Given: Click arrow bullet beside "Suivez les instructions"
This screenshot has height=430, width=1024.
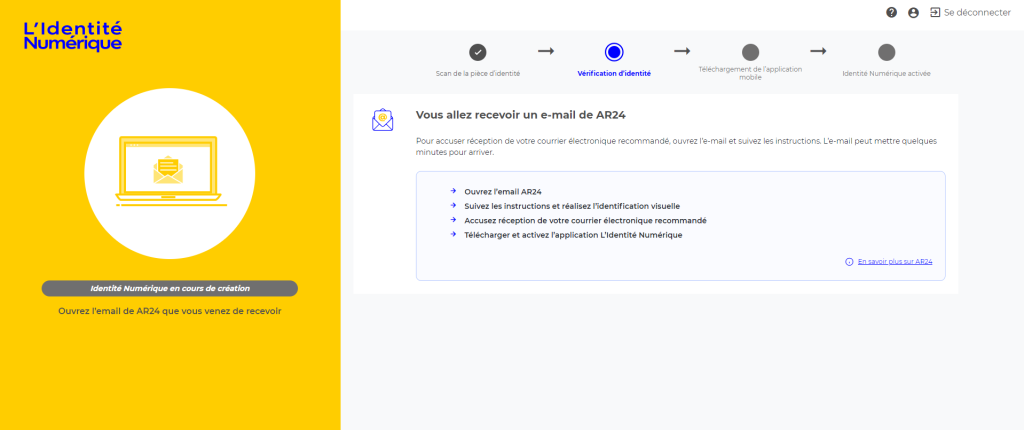Looking at the screenshot, I should coord(453,206).
